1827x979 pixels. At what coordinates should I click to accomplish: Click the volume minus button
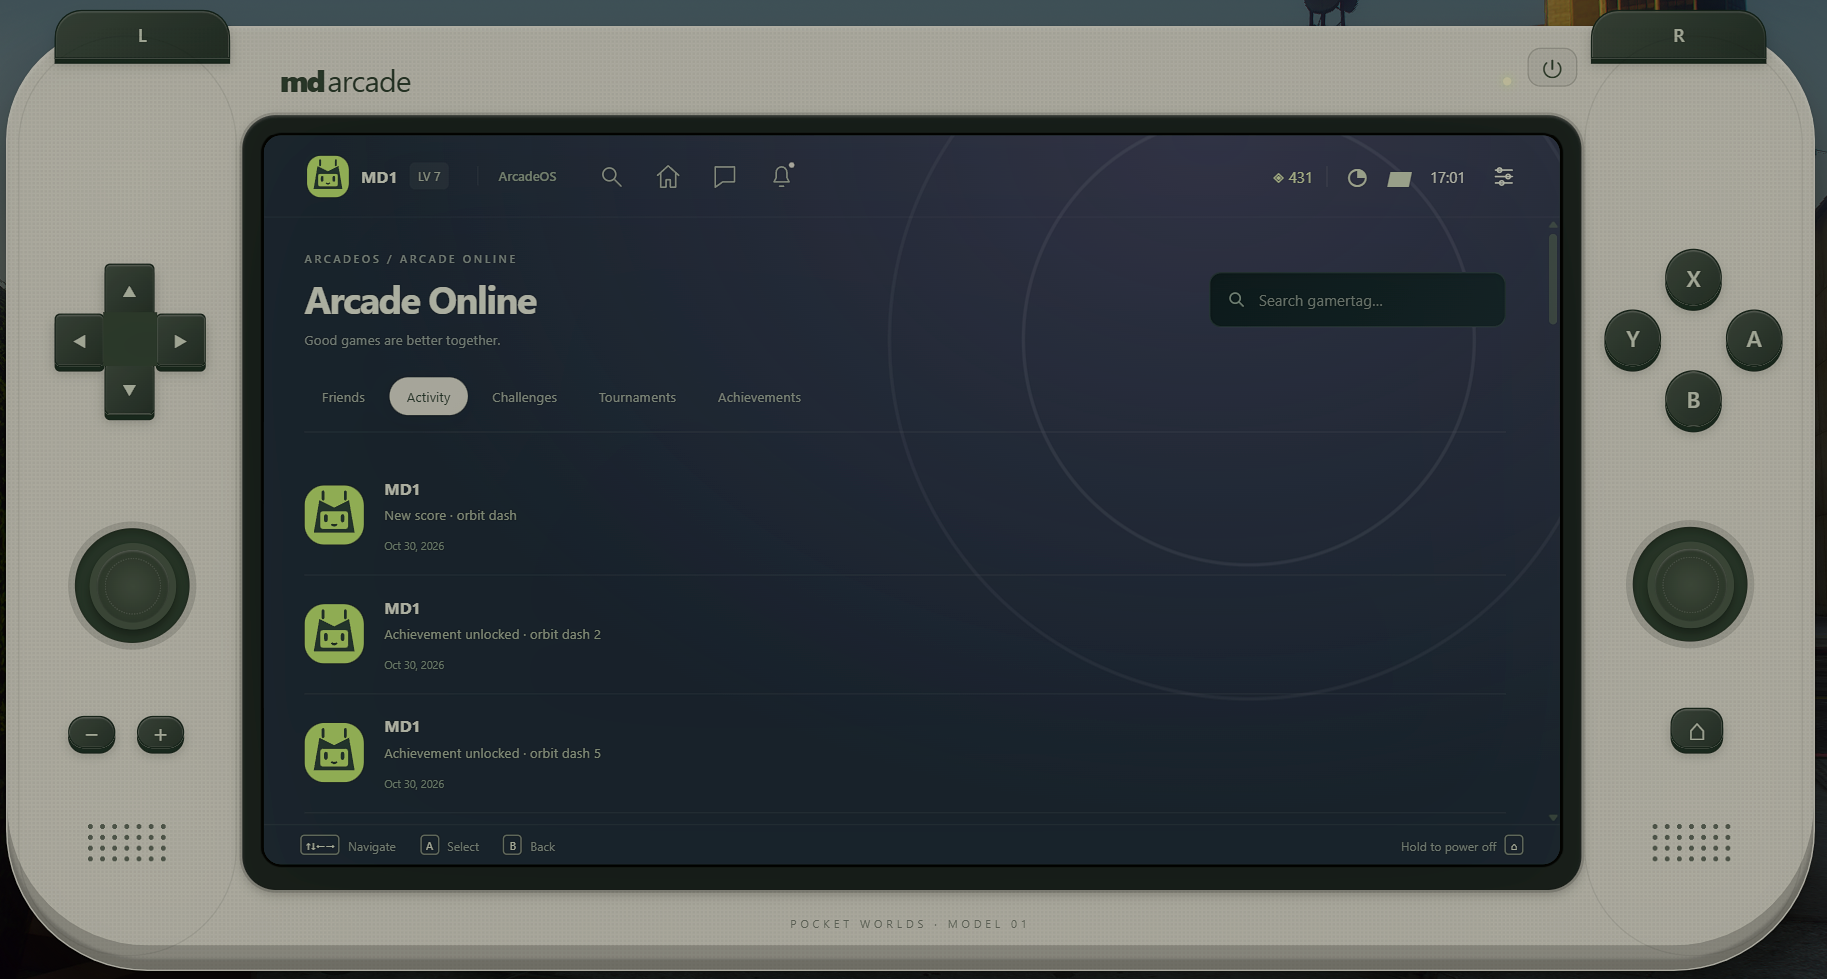(x=91, y=735)
